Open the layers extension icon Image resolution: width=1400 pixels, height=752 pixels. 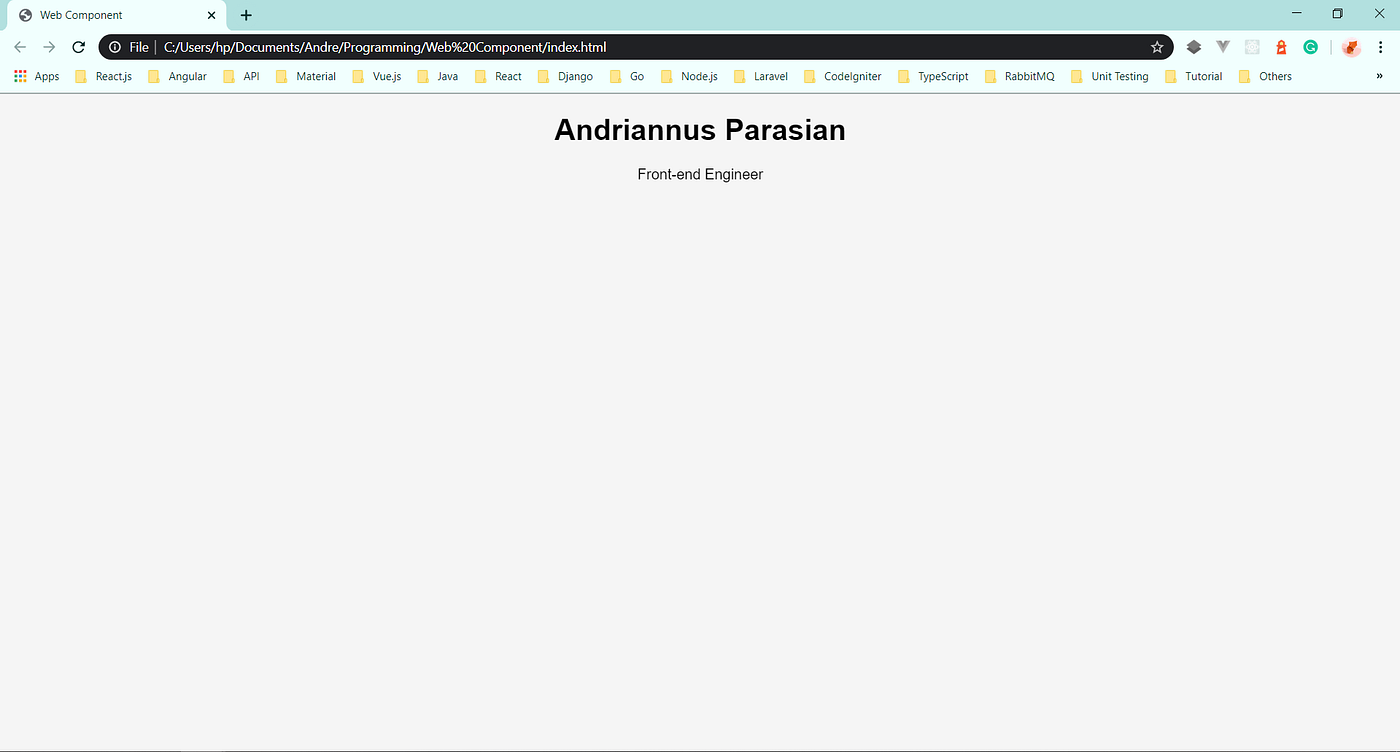(1193, 46)
